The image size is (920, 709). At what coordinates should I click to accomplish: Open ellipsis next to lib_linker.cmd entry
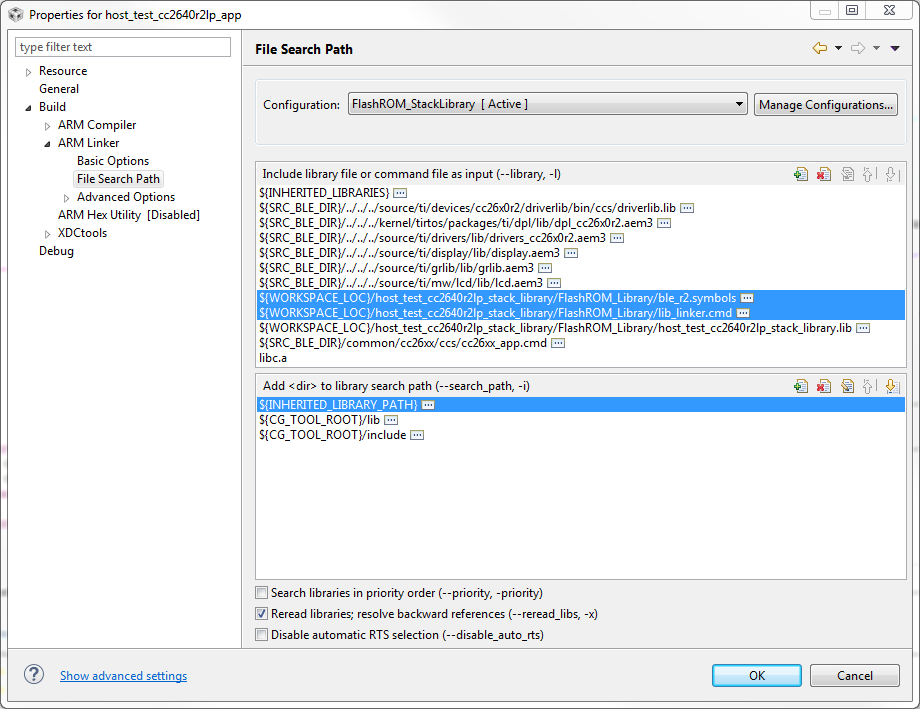(743, 313)
